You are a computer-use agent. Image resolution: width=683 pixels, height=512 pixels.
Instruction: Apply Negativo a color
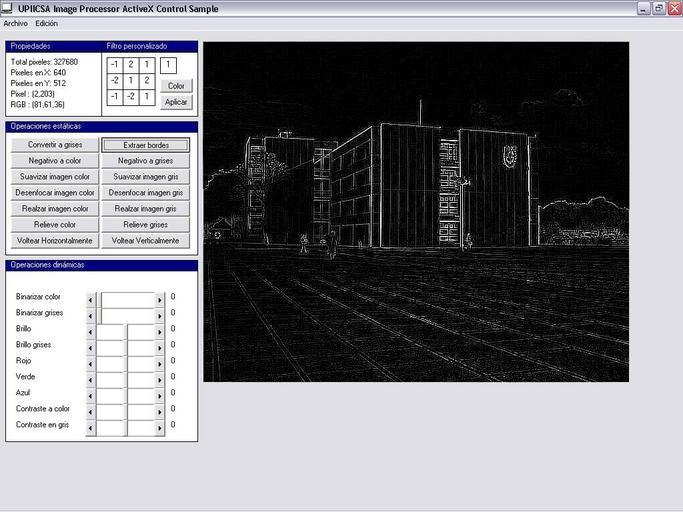[55, 161]
